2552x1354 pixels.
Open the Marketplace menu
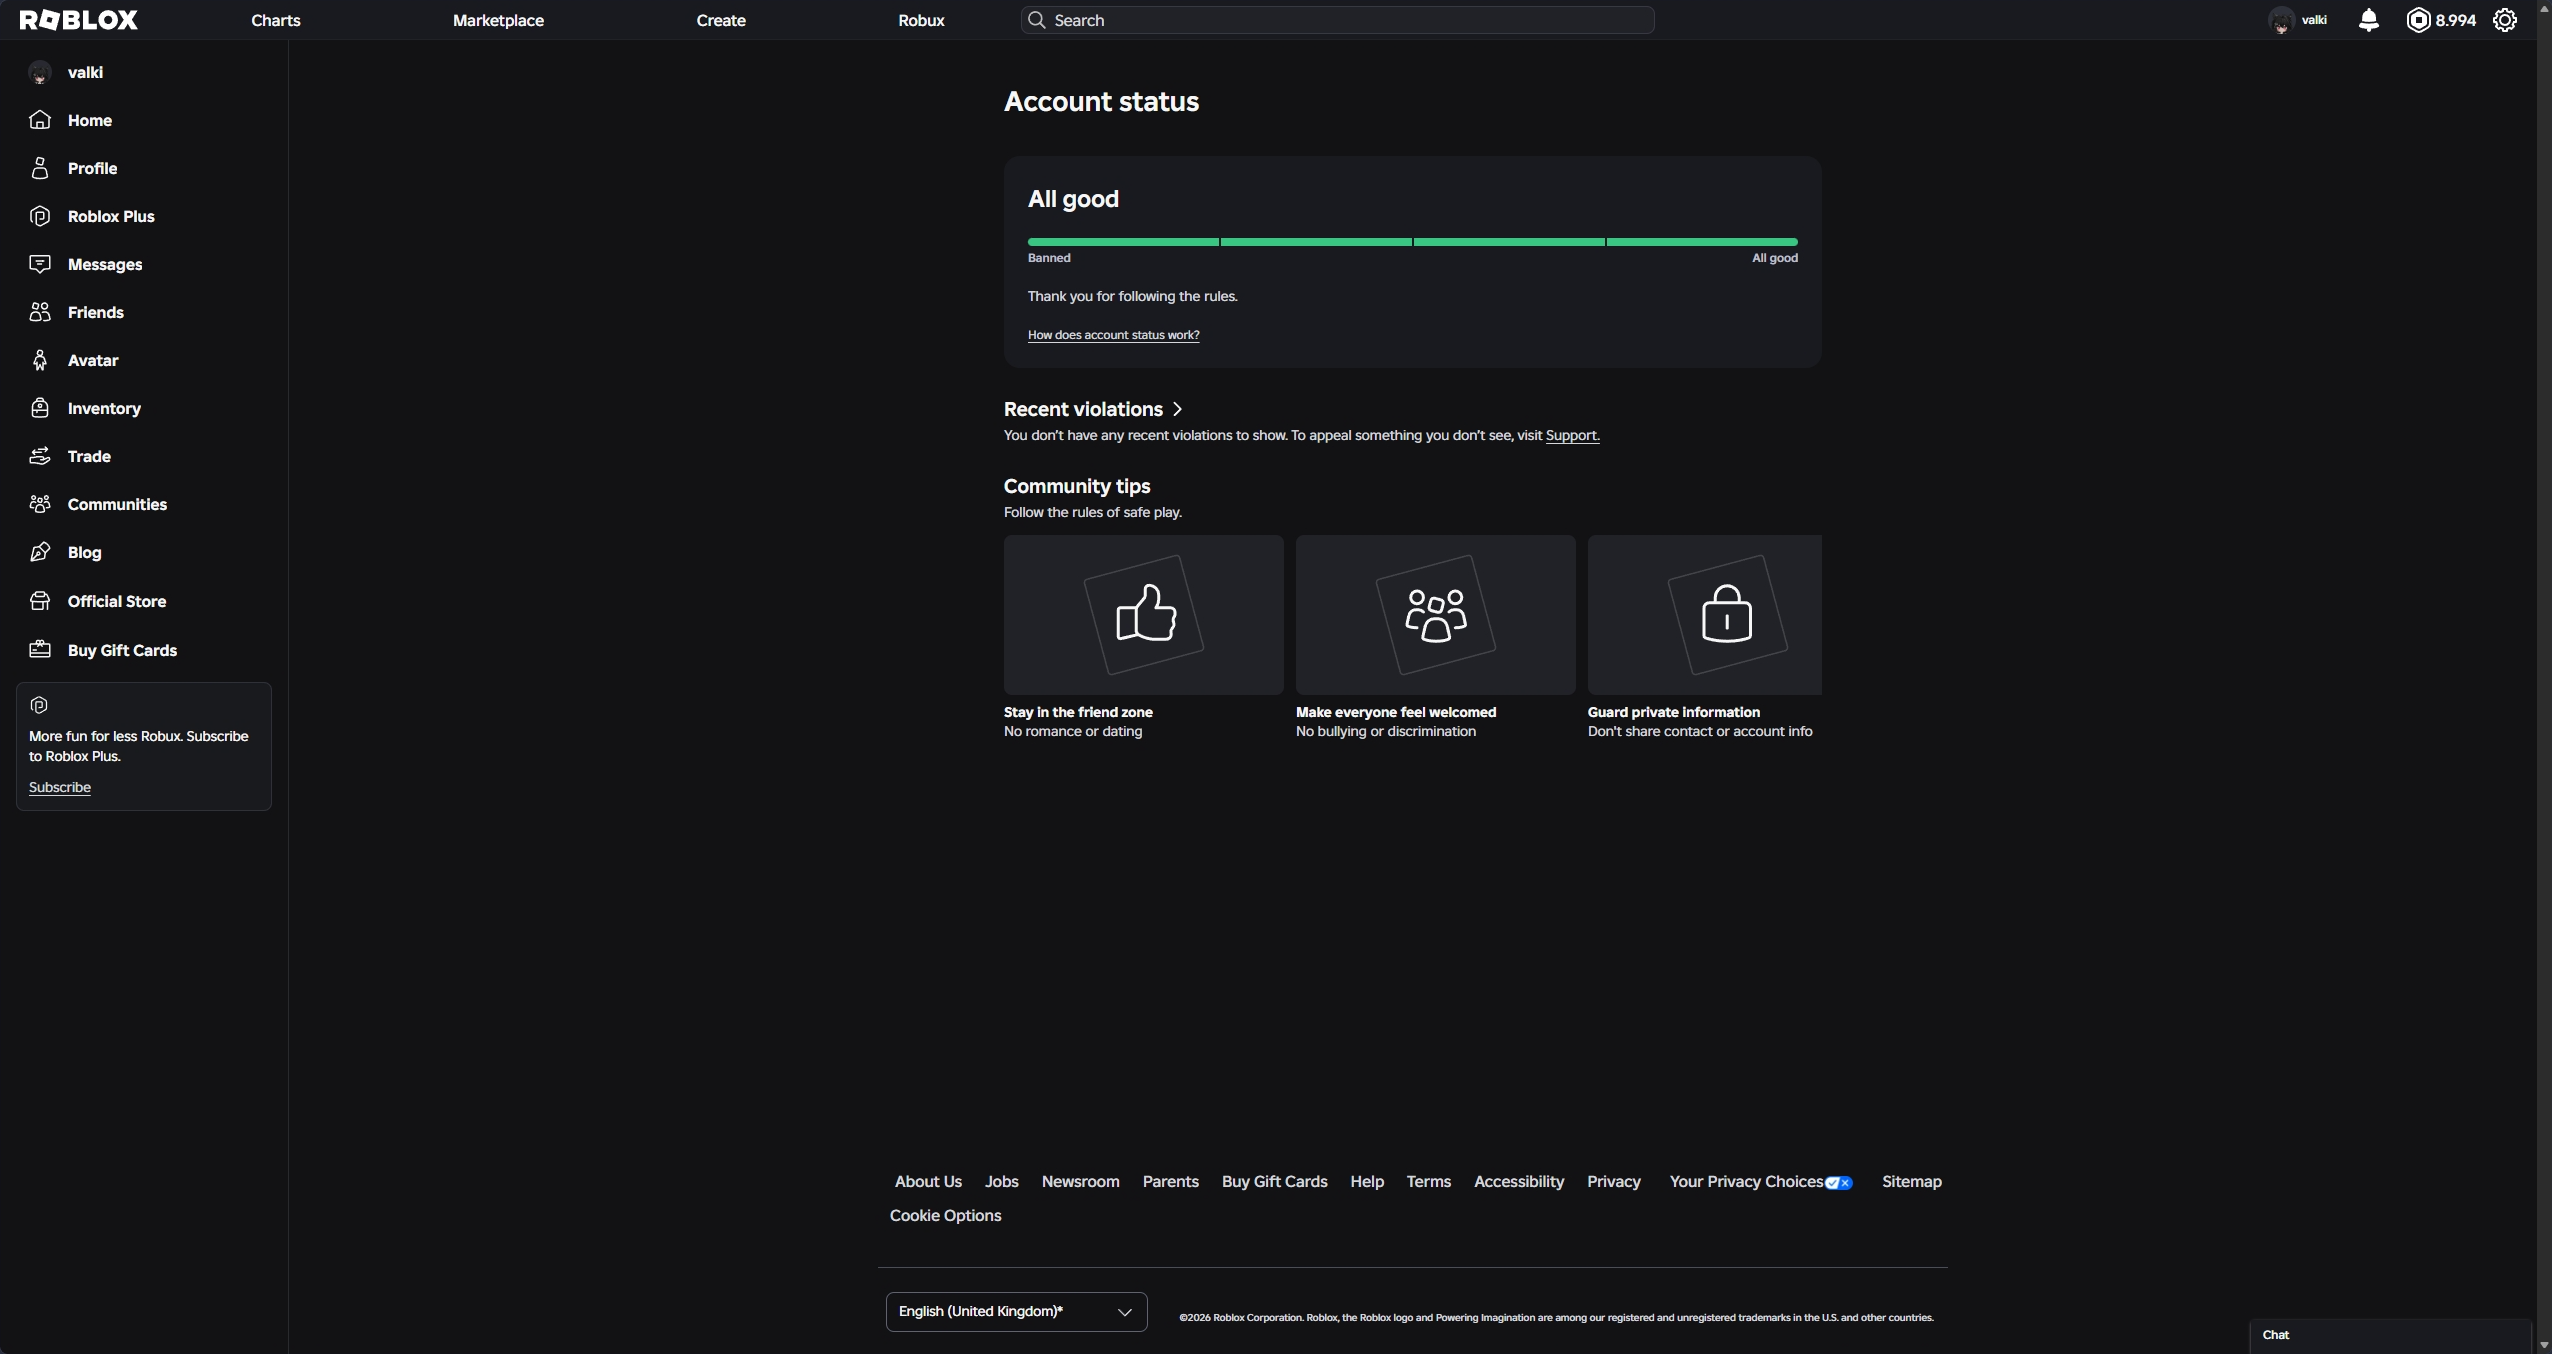pos(498,20)
